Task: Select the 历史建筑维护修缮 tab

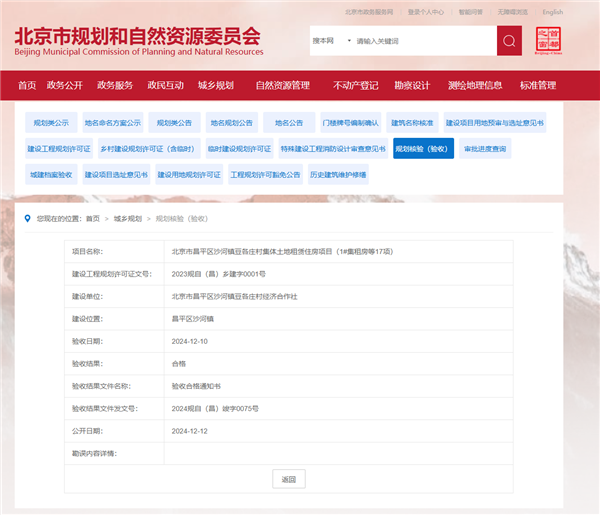Action: click(x=338, y=174)
